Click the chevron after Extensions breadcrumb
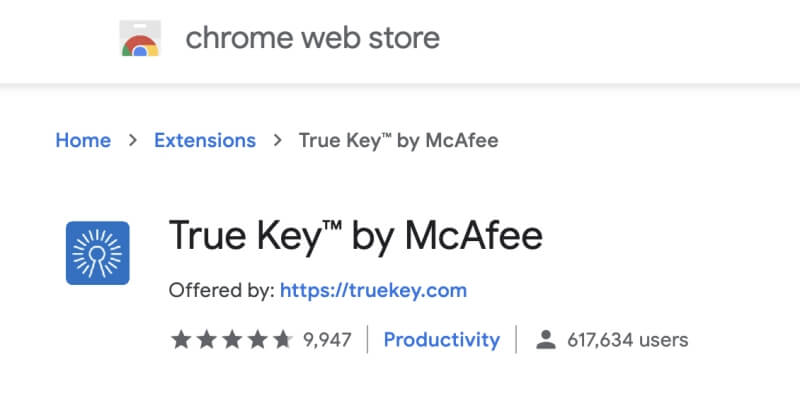The width and height of the screenshot is (800, 403). pos(278,140)
